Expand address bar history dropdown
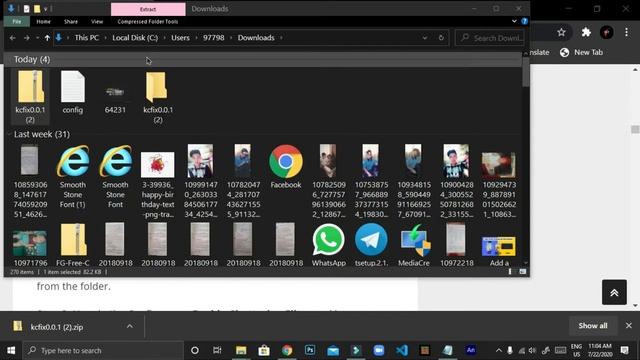640x360 pixels. 425,38
